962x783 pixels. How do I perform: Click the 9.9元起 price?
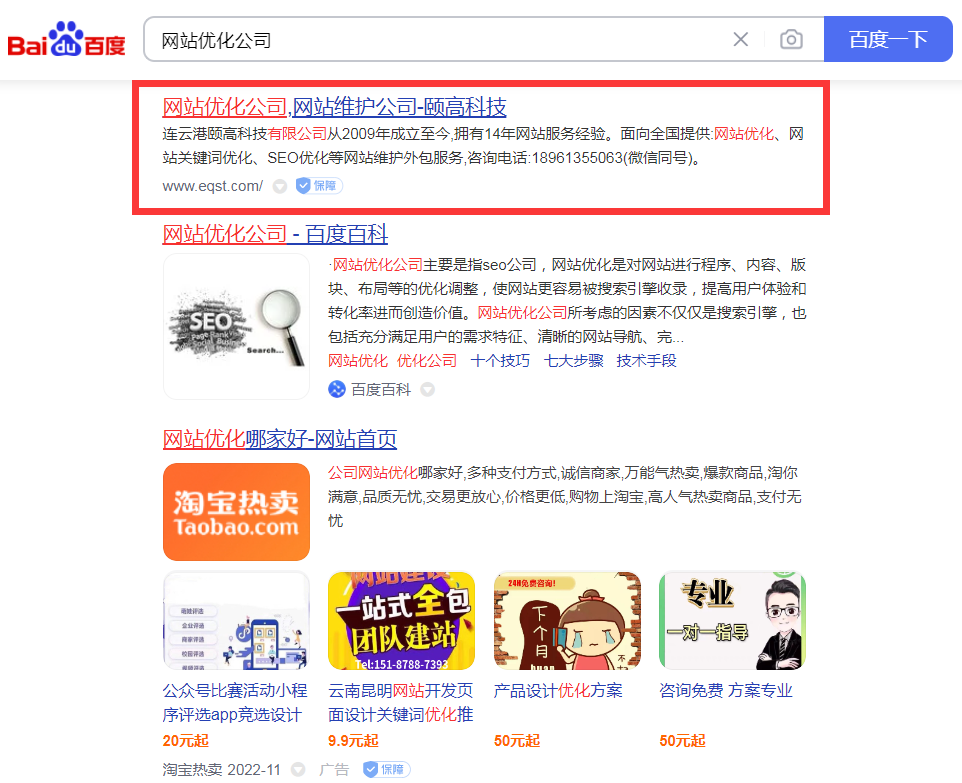[x=353, y=741]
